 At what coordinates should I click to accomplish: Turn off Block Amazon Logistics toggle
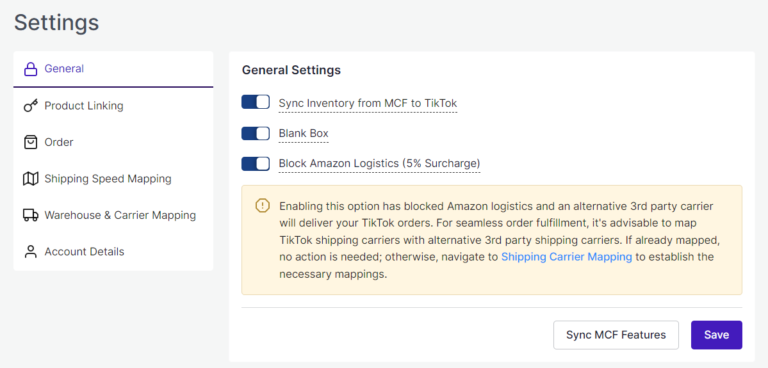click(256, 164)
